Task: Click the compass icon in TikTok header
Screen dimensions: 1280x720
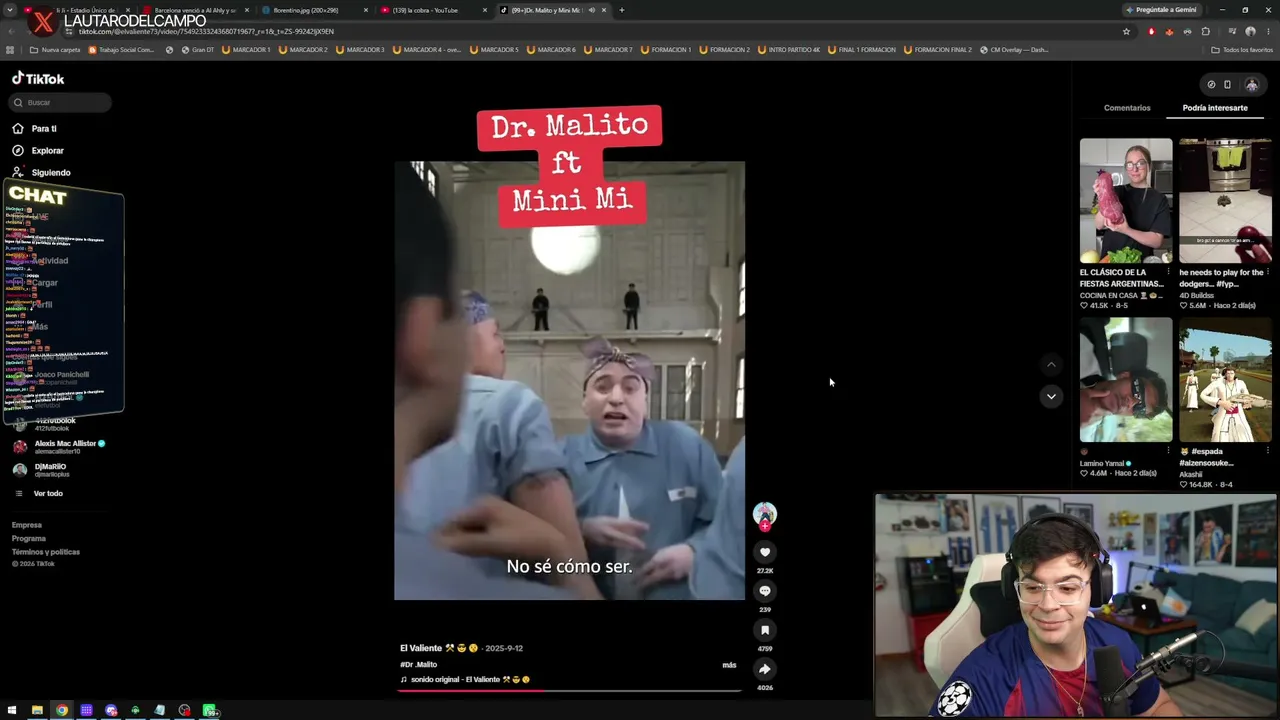Action: 1211,84
